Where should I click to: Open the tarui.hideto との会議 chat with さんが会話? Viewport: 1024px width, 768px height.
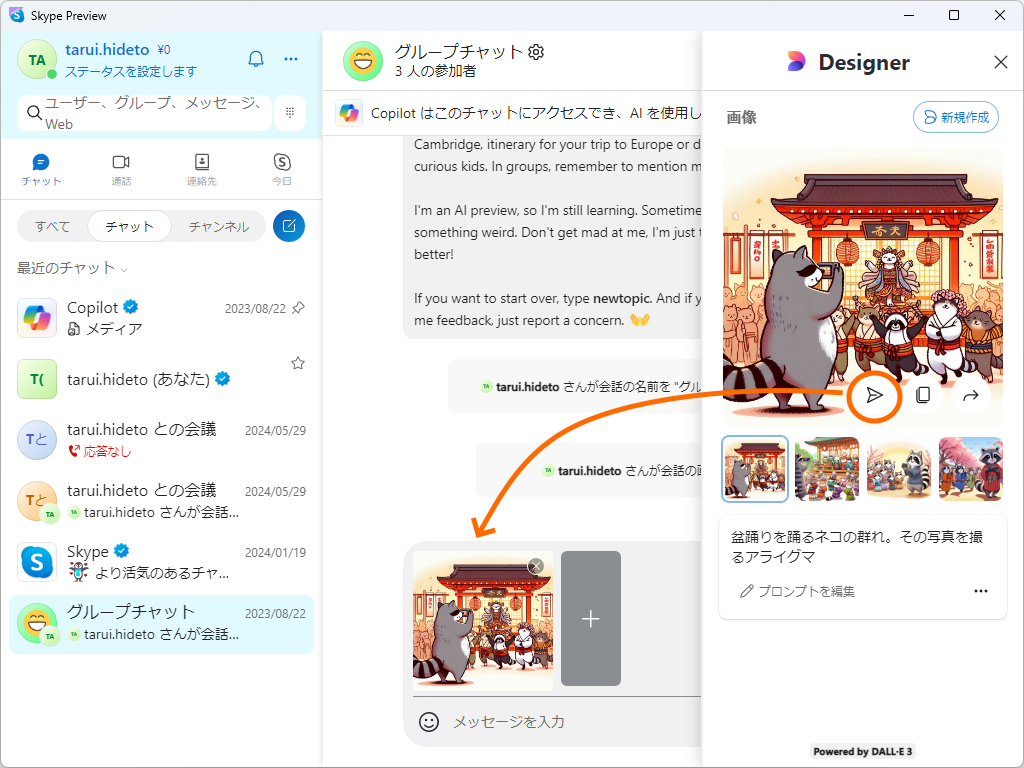[161, 501]
